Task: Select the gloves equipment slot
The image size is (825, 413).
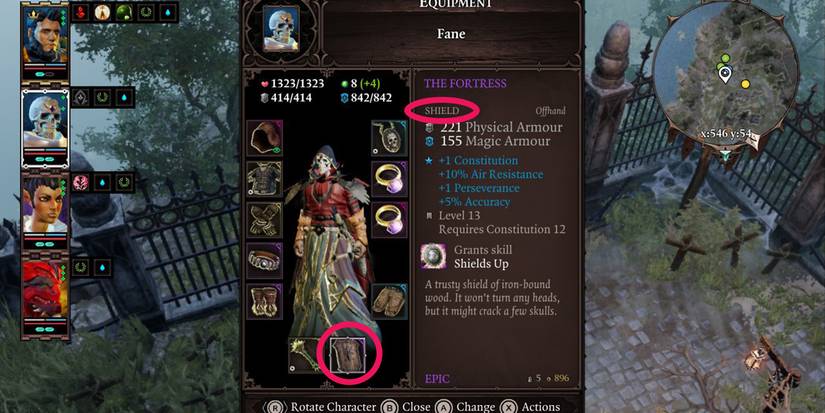Action: pos(265,220)
